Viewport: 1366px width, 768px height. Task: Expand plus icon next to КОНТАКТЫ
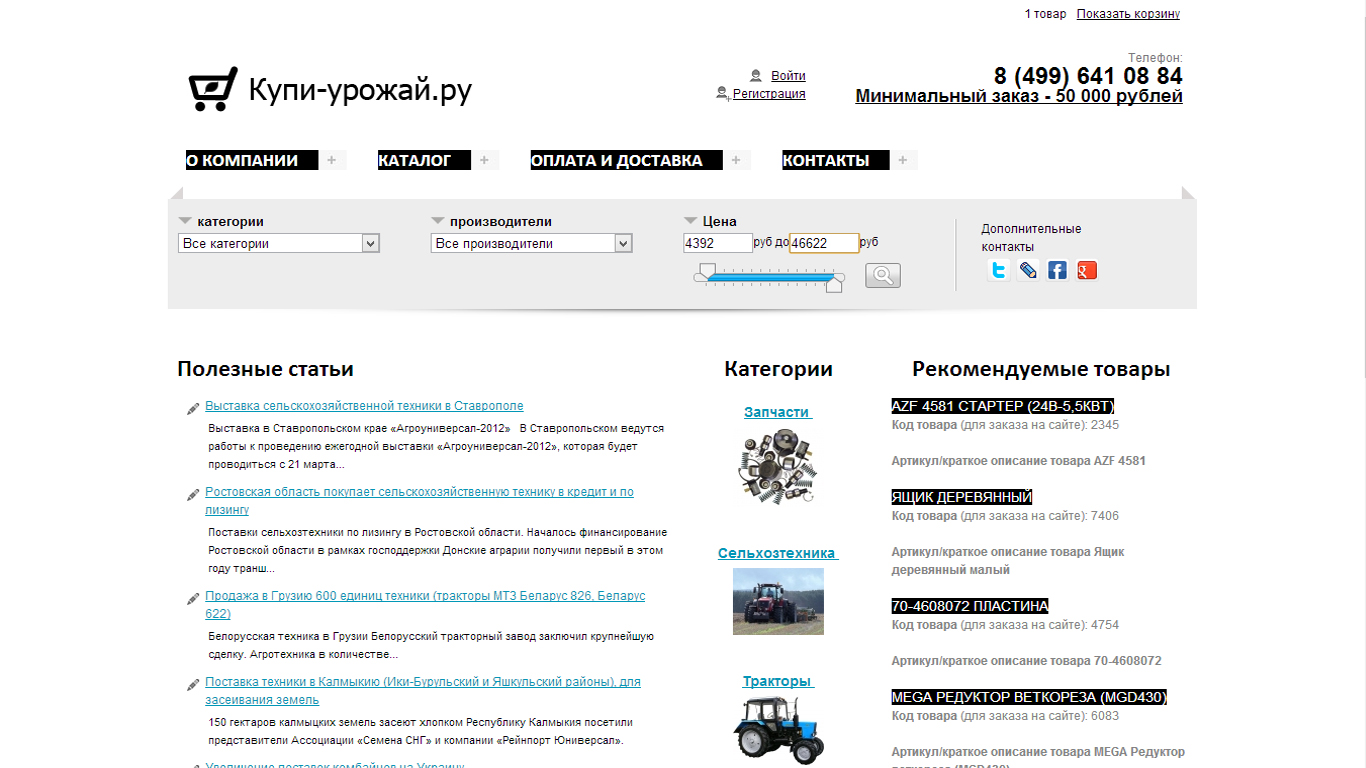(x=903, y=160)
